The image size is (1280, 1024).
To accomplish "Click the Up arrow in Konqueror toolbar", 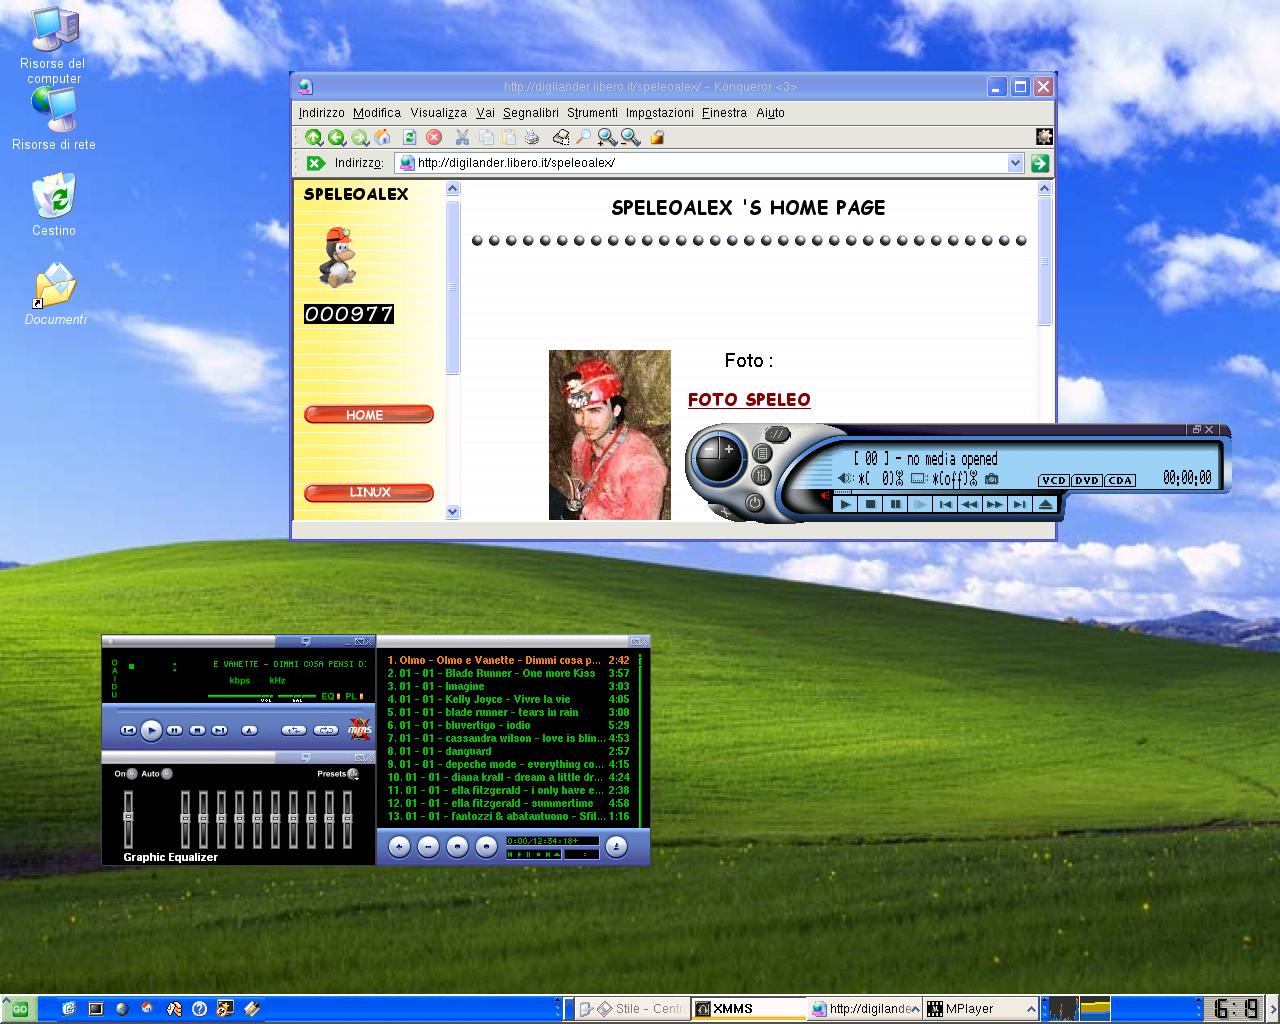I will pyautogui.click(x=313, y=138).
